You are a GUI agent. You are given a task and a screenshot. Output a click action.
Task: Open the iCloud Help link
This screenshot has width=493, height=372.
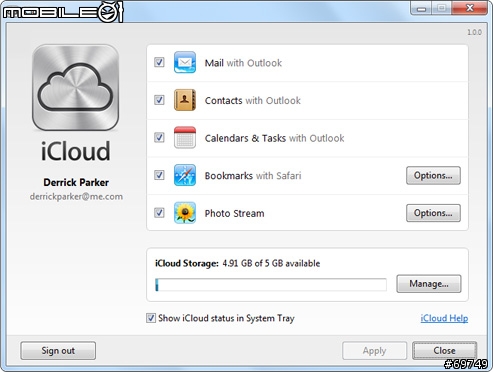[x=444, y=318]
